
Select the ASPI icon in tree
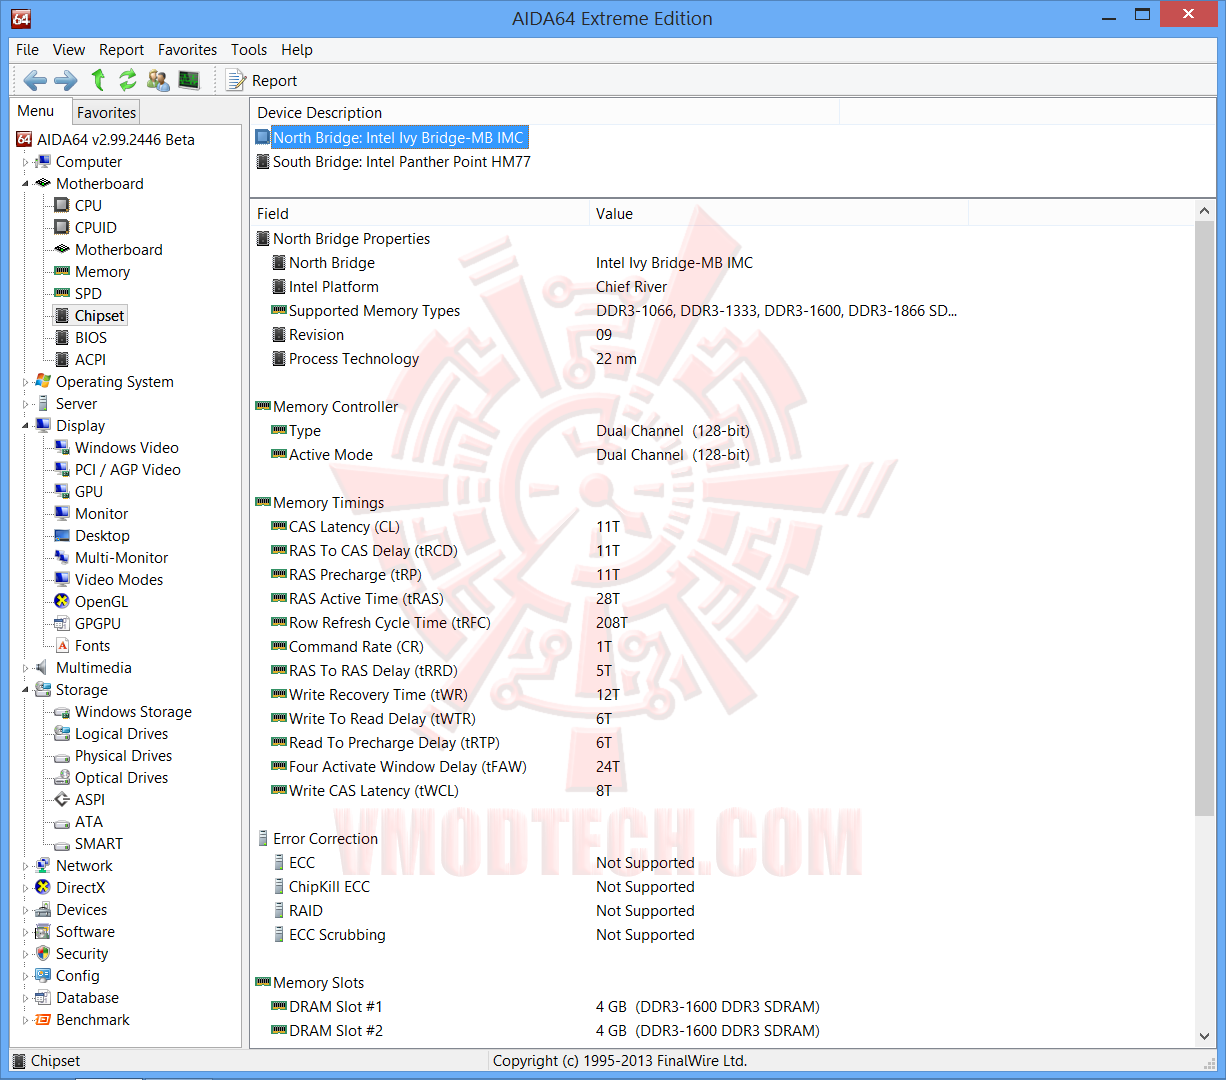(62, 799)
